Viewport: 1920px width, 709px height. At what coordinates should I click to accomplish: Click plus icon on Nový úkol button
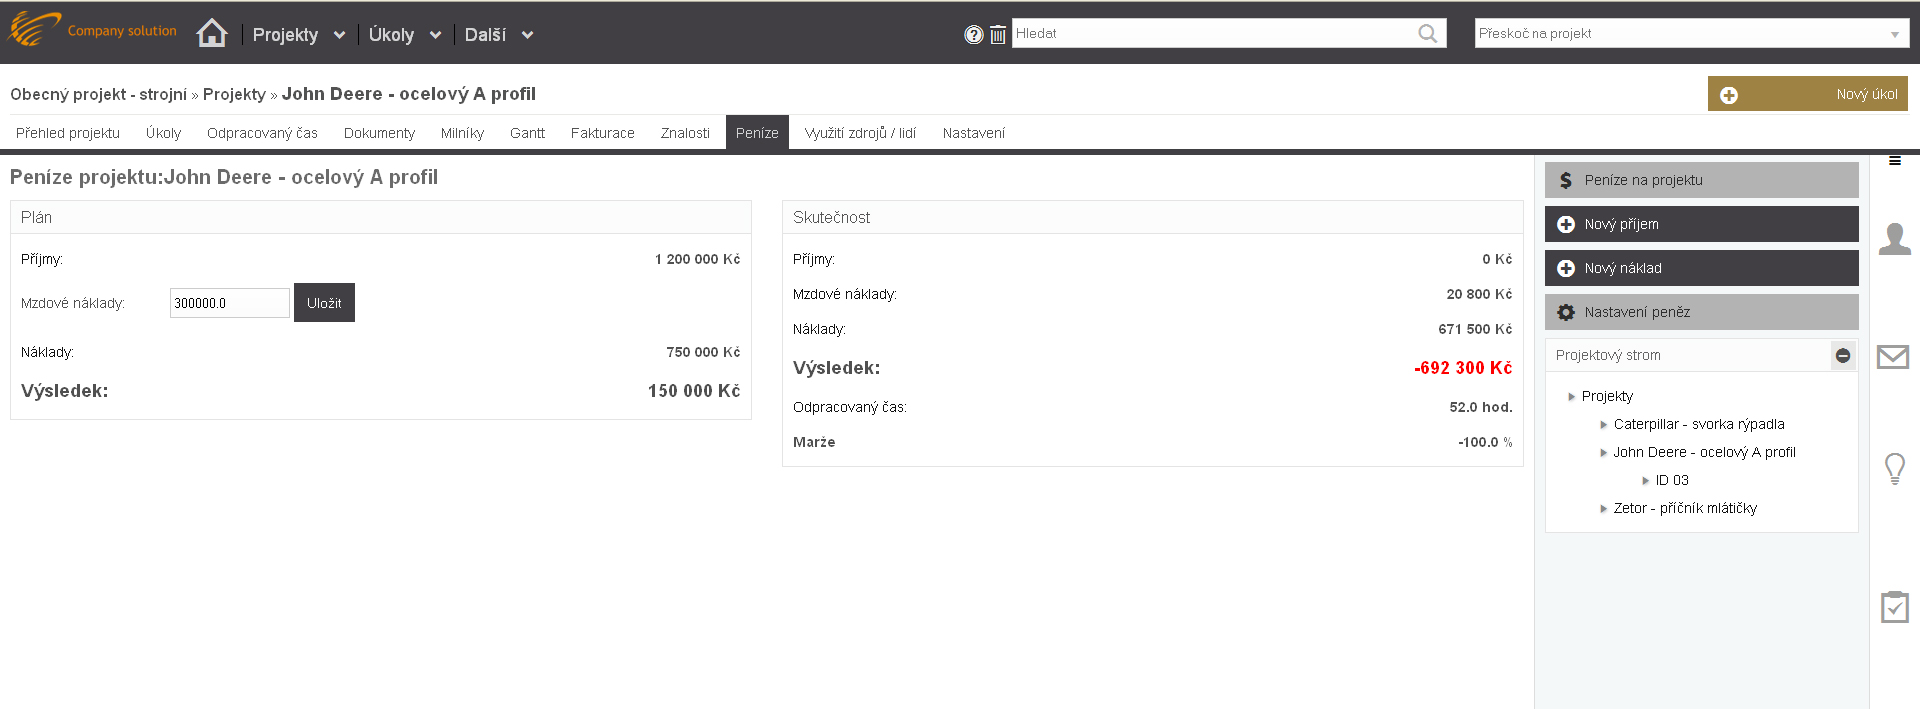(x=1729, y=95)
